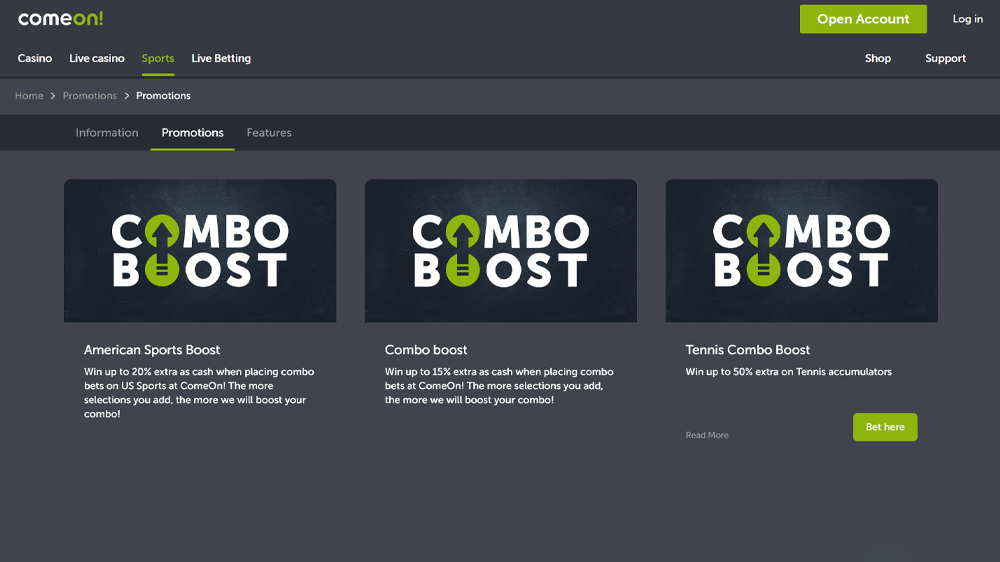Click the Combo boost title
Viewport: 1000px width, 562px height.
425,350
